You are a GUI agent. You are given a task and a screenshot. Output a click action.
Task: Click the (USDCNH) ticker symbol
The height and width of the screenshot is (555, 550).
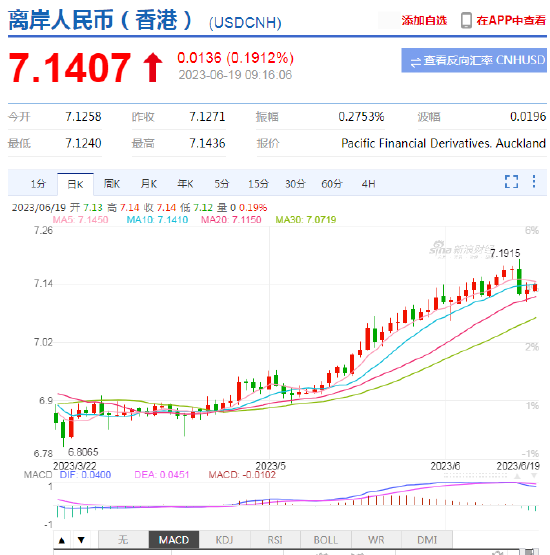point(245,23)
